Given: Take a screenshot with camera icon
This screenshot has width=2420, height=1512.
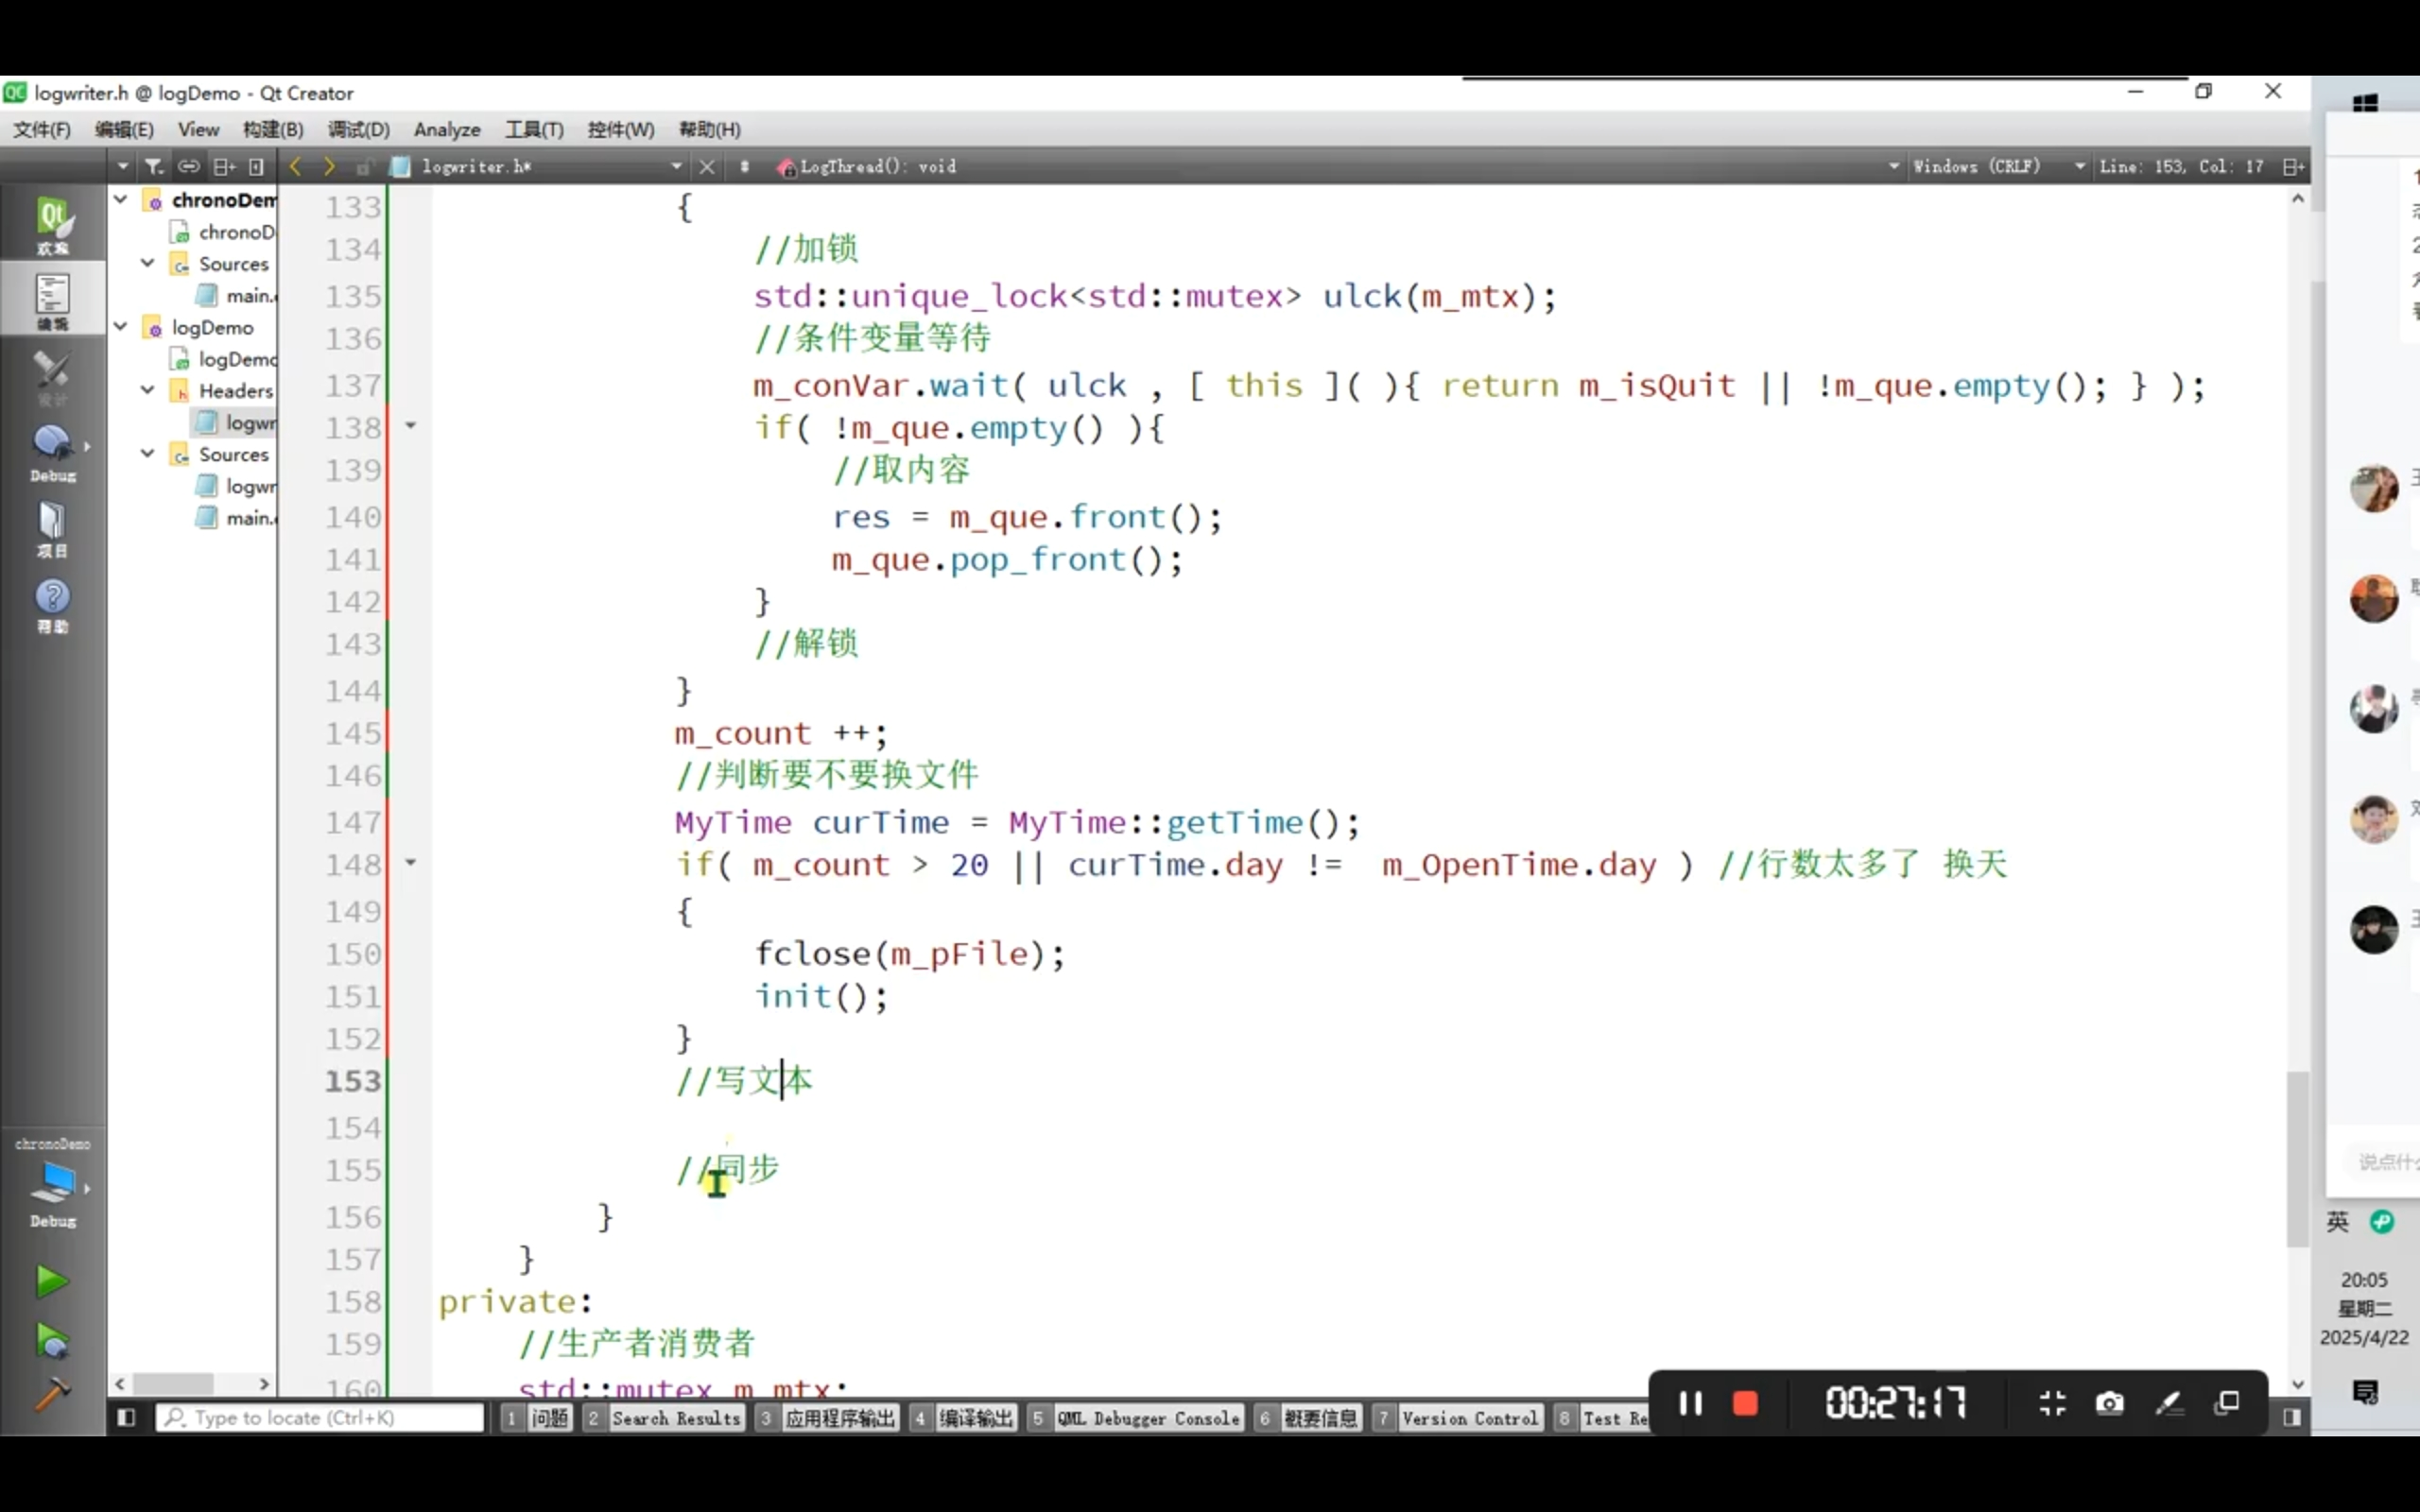Looking at the screenshot, I should click(2109, 1403).
